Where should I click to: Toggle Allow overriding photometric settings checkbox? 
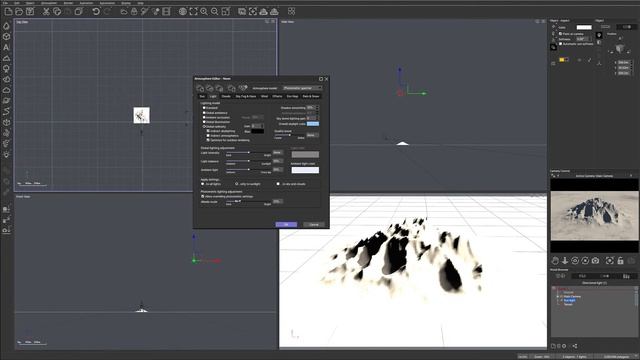coord(203,196)
